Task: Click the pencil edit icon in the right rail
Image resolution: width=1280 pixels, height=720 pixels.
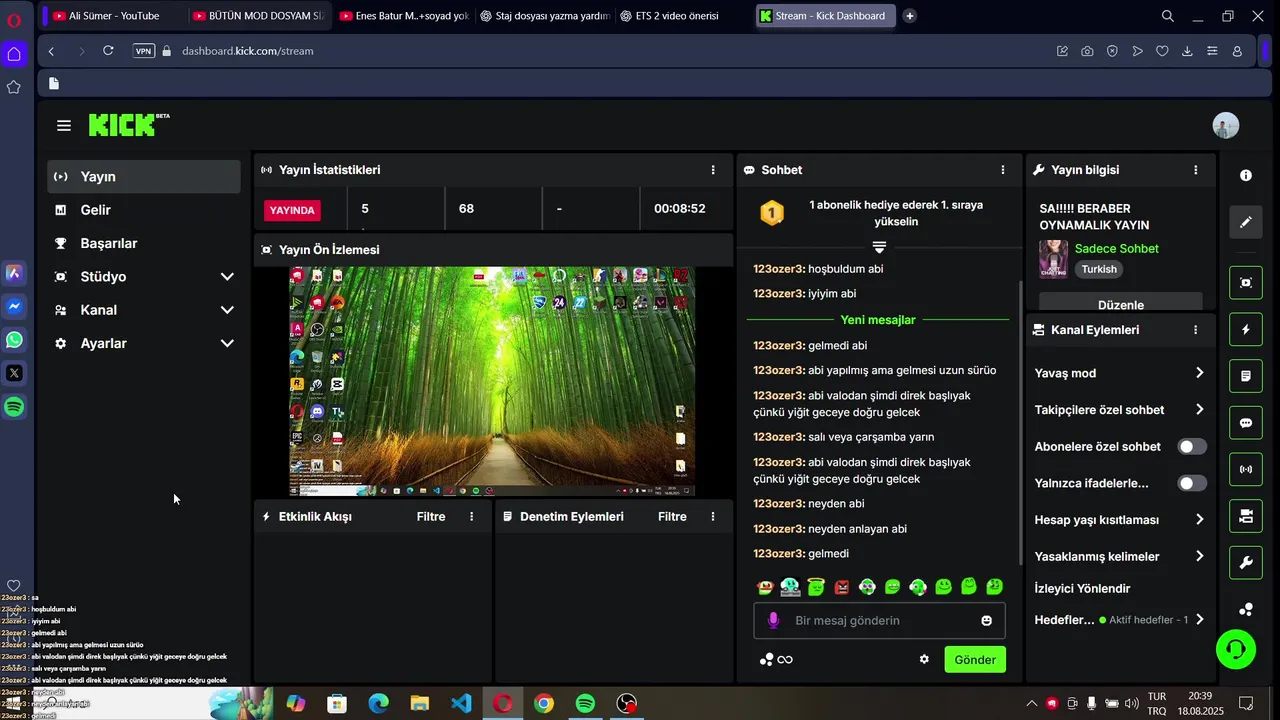Action: coord(1246,222)
